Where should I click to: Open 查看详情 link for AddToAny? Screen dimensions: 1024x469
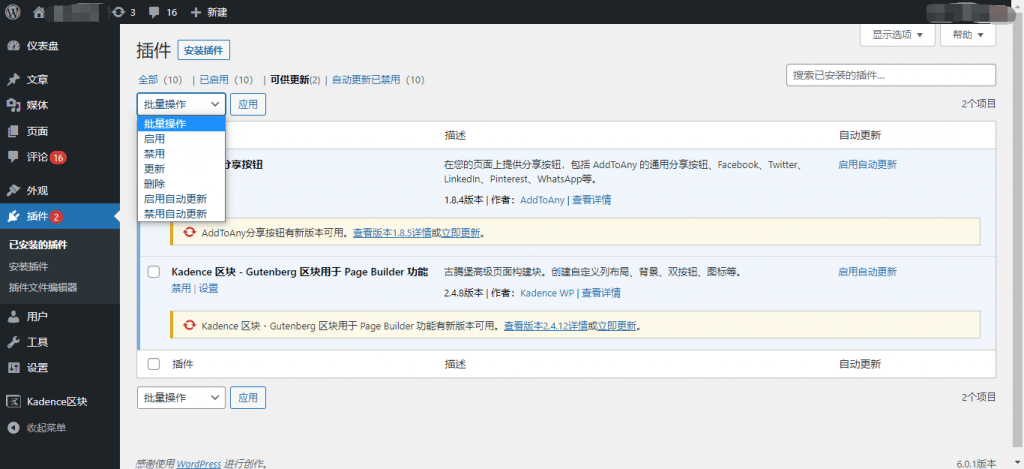tap(592, 200)
